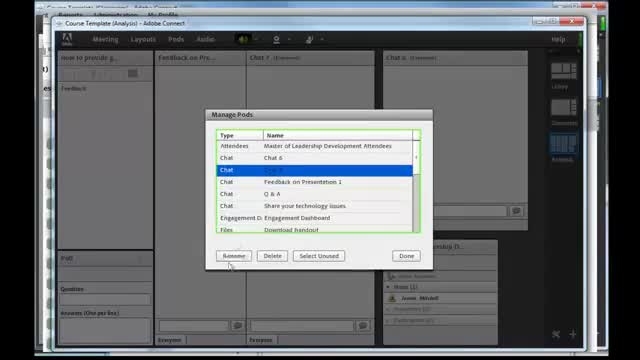Screen dimensions: 640x360
Task: Open the Help menu
Action: pos(558,40)
